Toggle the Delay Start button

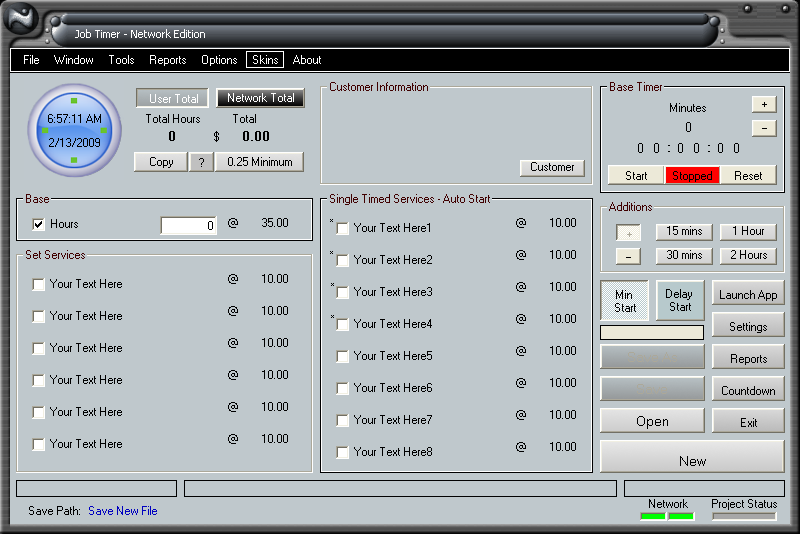tap(680, 301)
